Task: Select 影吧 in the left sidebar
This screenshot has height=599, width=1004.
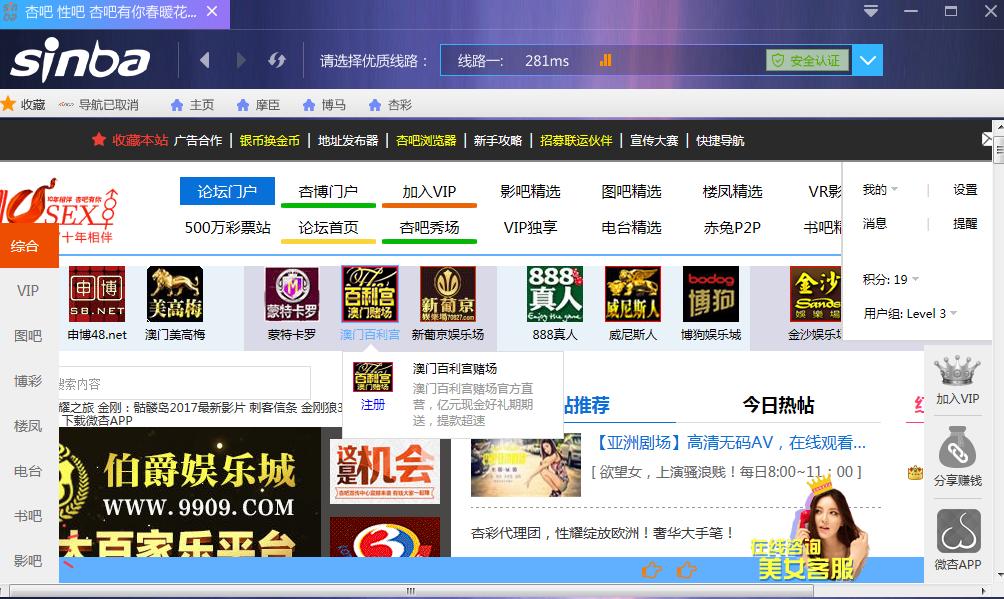Action: (28, 561)
